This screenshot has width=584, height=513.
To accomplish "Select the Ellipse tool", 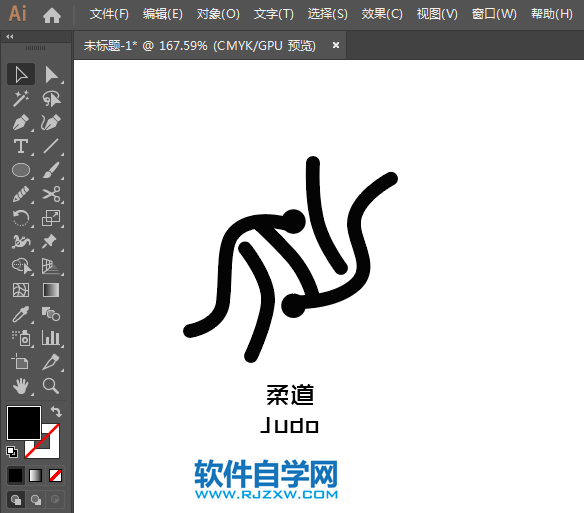I will (21, 170).
